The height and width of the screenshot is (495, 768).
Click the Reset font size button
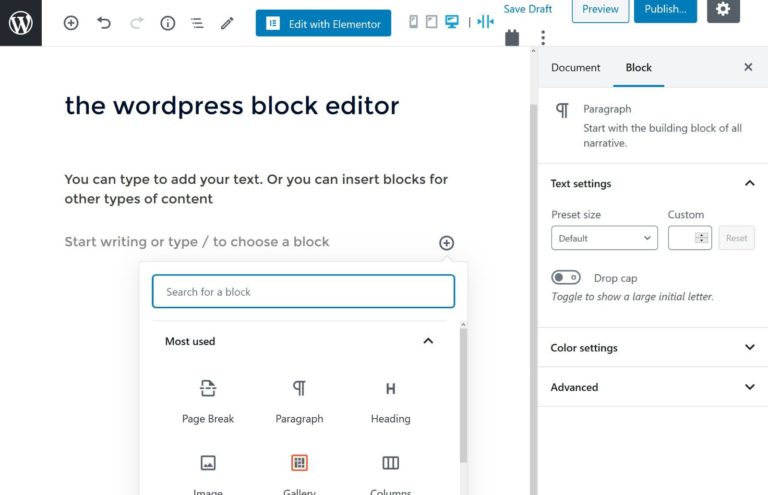(x=736, y=238)
